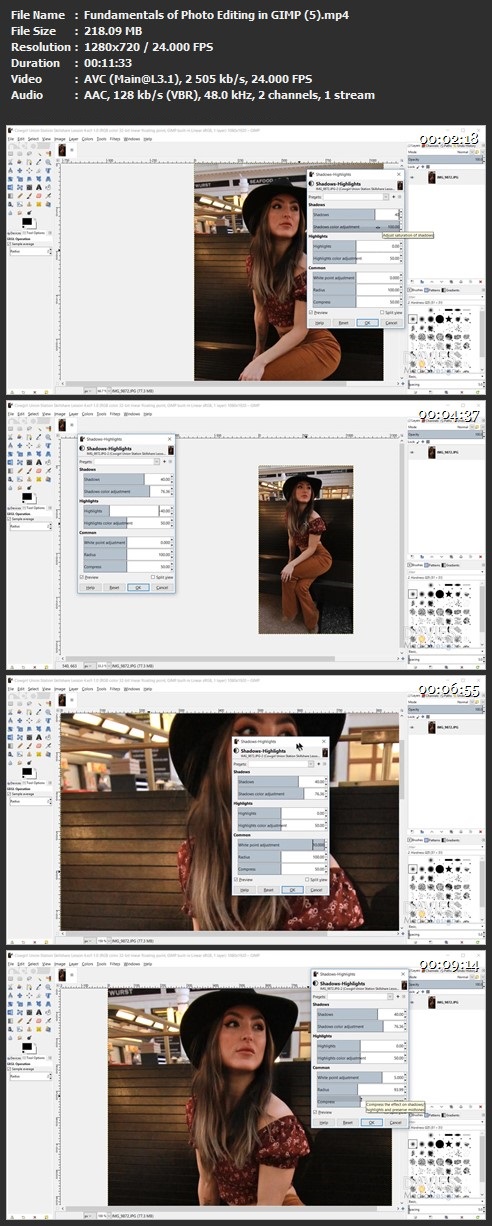Click Reset in the 06:55 Shadows-Highlights dialog
The width and height of the screenshot is (492, 1226).
tap(269, 890)
